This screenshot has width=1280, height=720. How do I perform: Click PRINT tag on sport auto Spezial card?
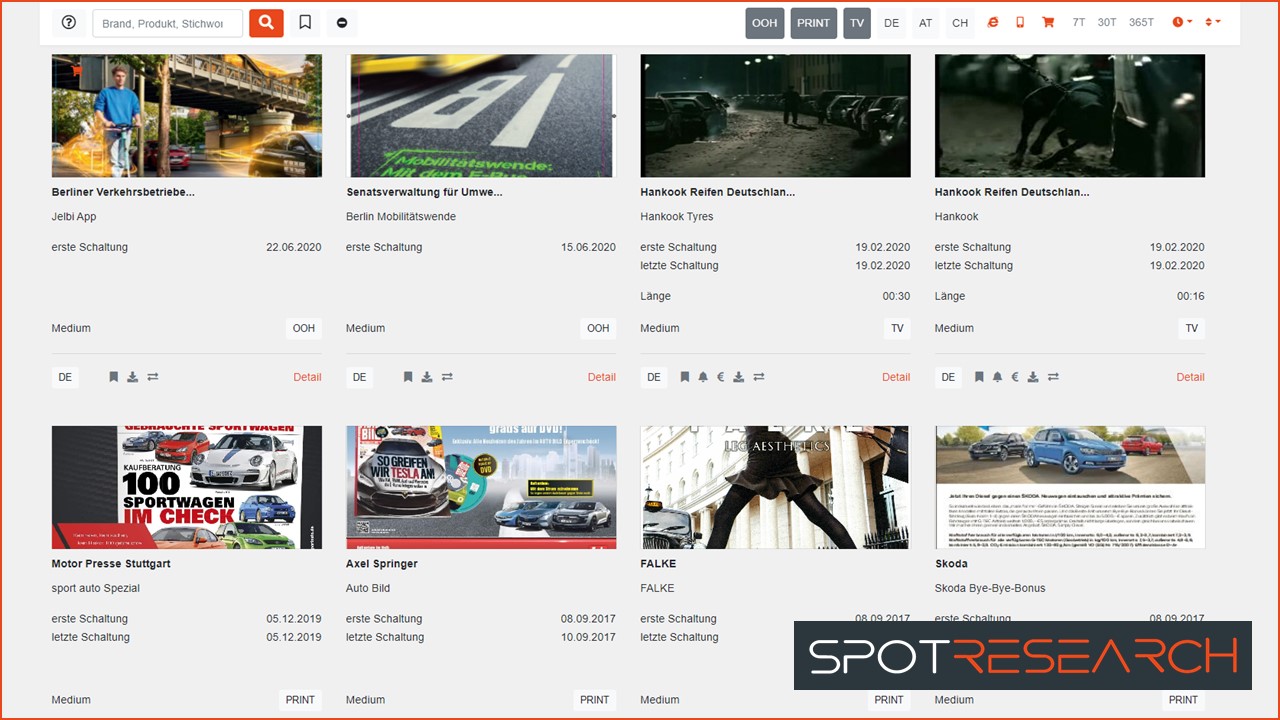[300, 700]
